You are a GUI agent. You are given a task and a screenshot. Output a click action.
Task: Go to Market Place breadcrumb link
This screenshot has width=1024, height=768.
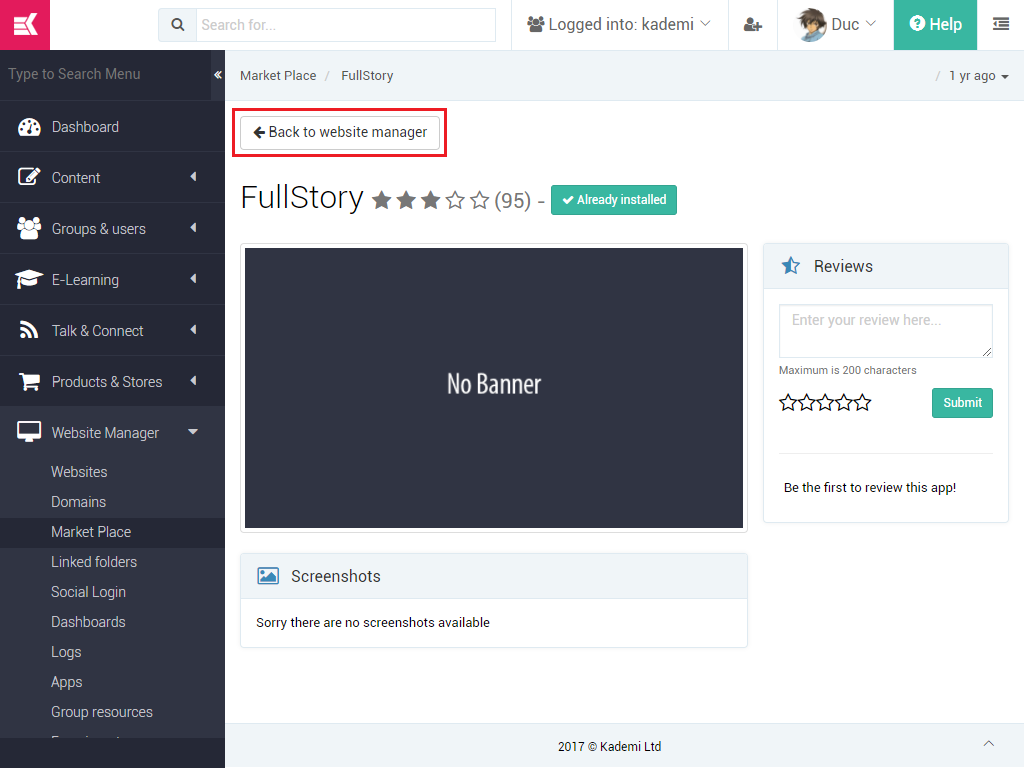tap(278, 76)
